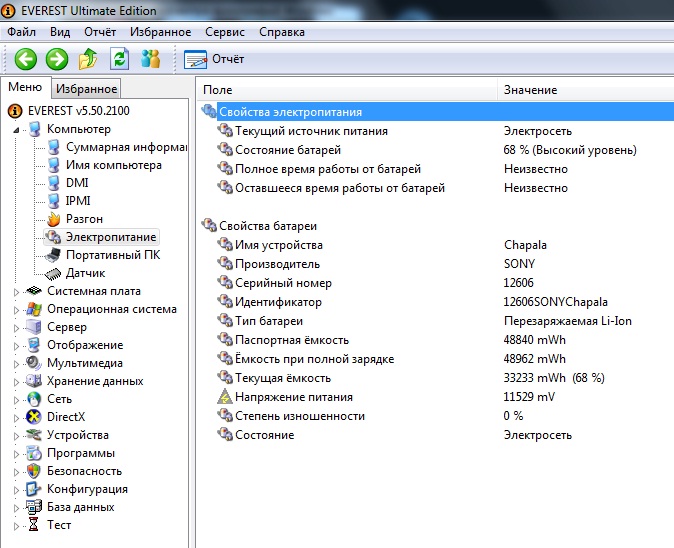Click the Отчёт report toolbar button

click(214, 59)
